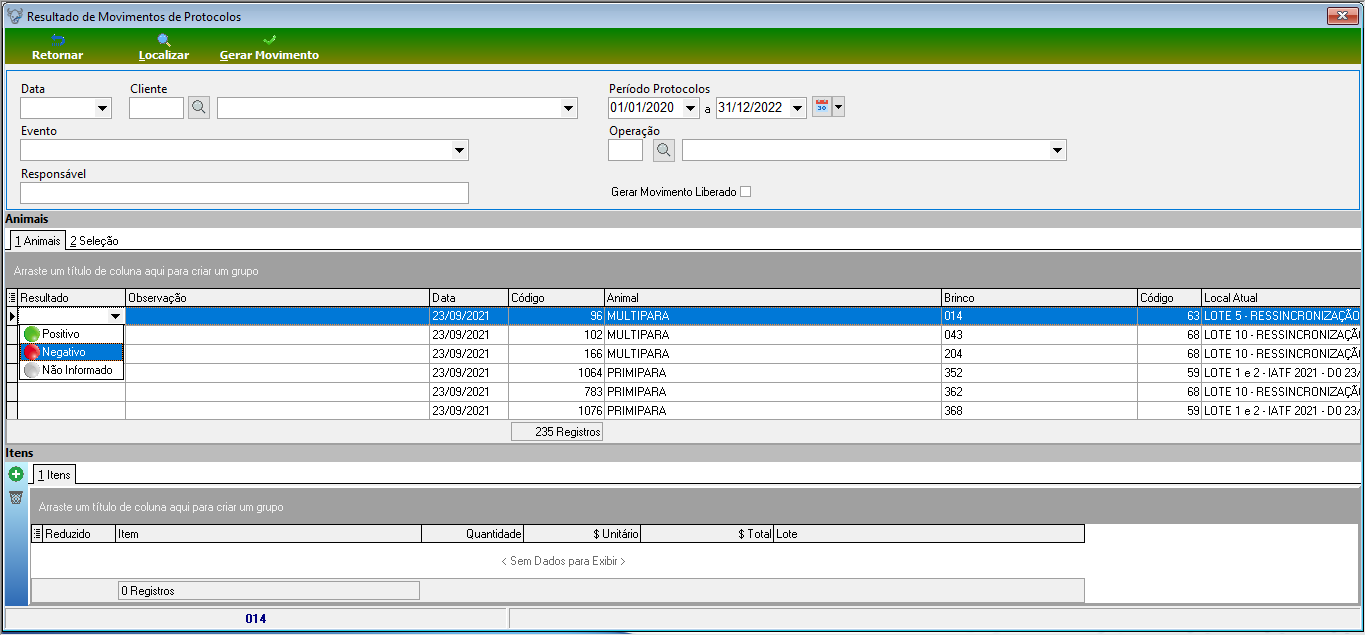This screenshot has height=636, width=1366.
Task: Toggle the Gerar Movimento Liberado checkbox
Action: [745, 192]
